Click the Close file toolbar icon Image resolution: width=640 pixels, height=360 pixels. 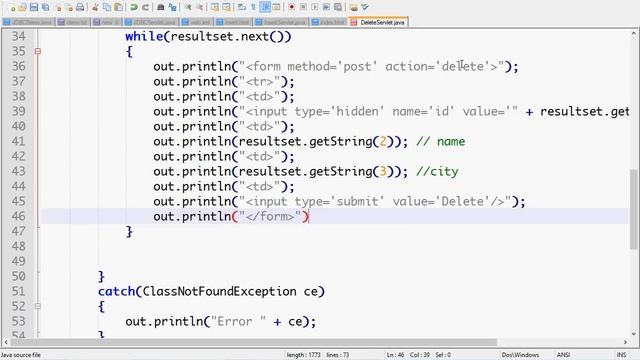pos(58,7)
